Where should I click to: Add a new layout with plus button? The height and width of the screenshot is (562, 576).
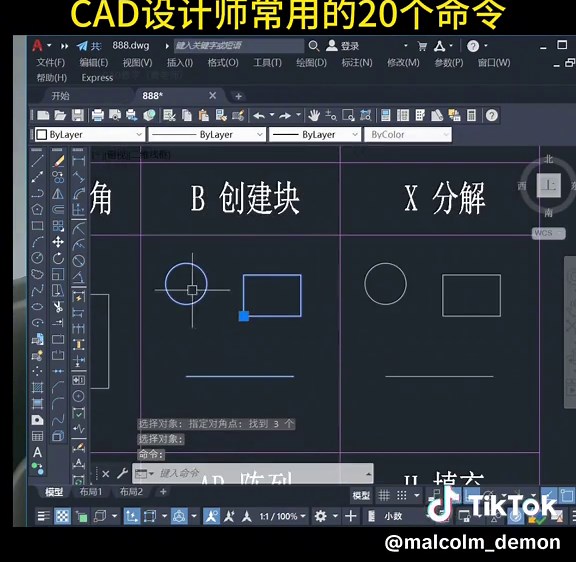click(x=163, y=491)
